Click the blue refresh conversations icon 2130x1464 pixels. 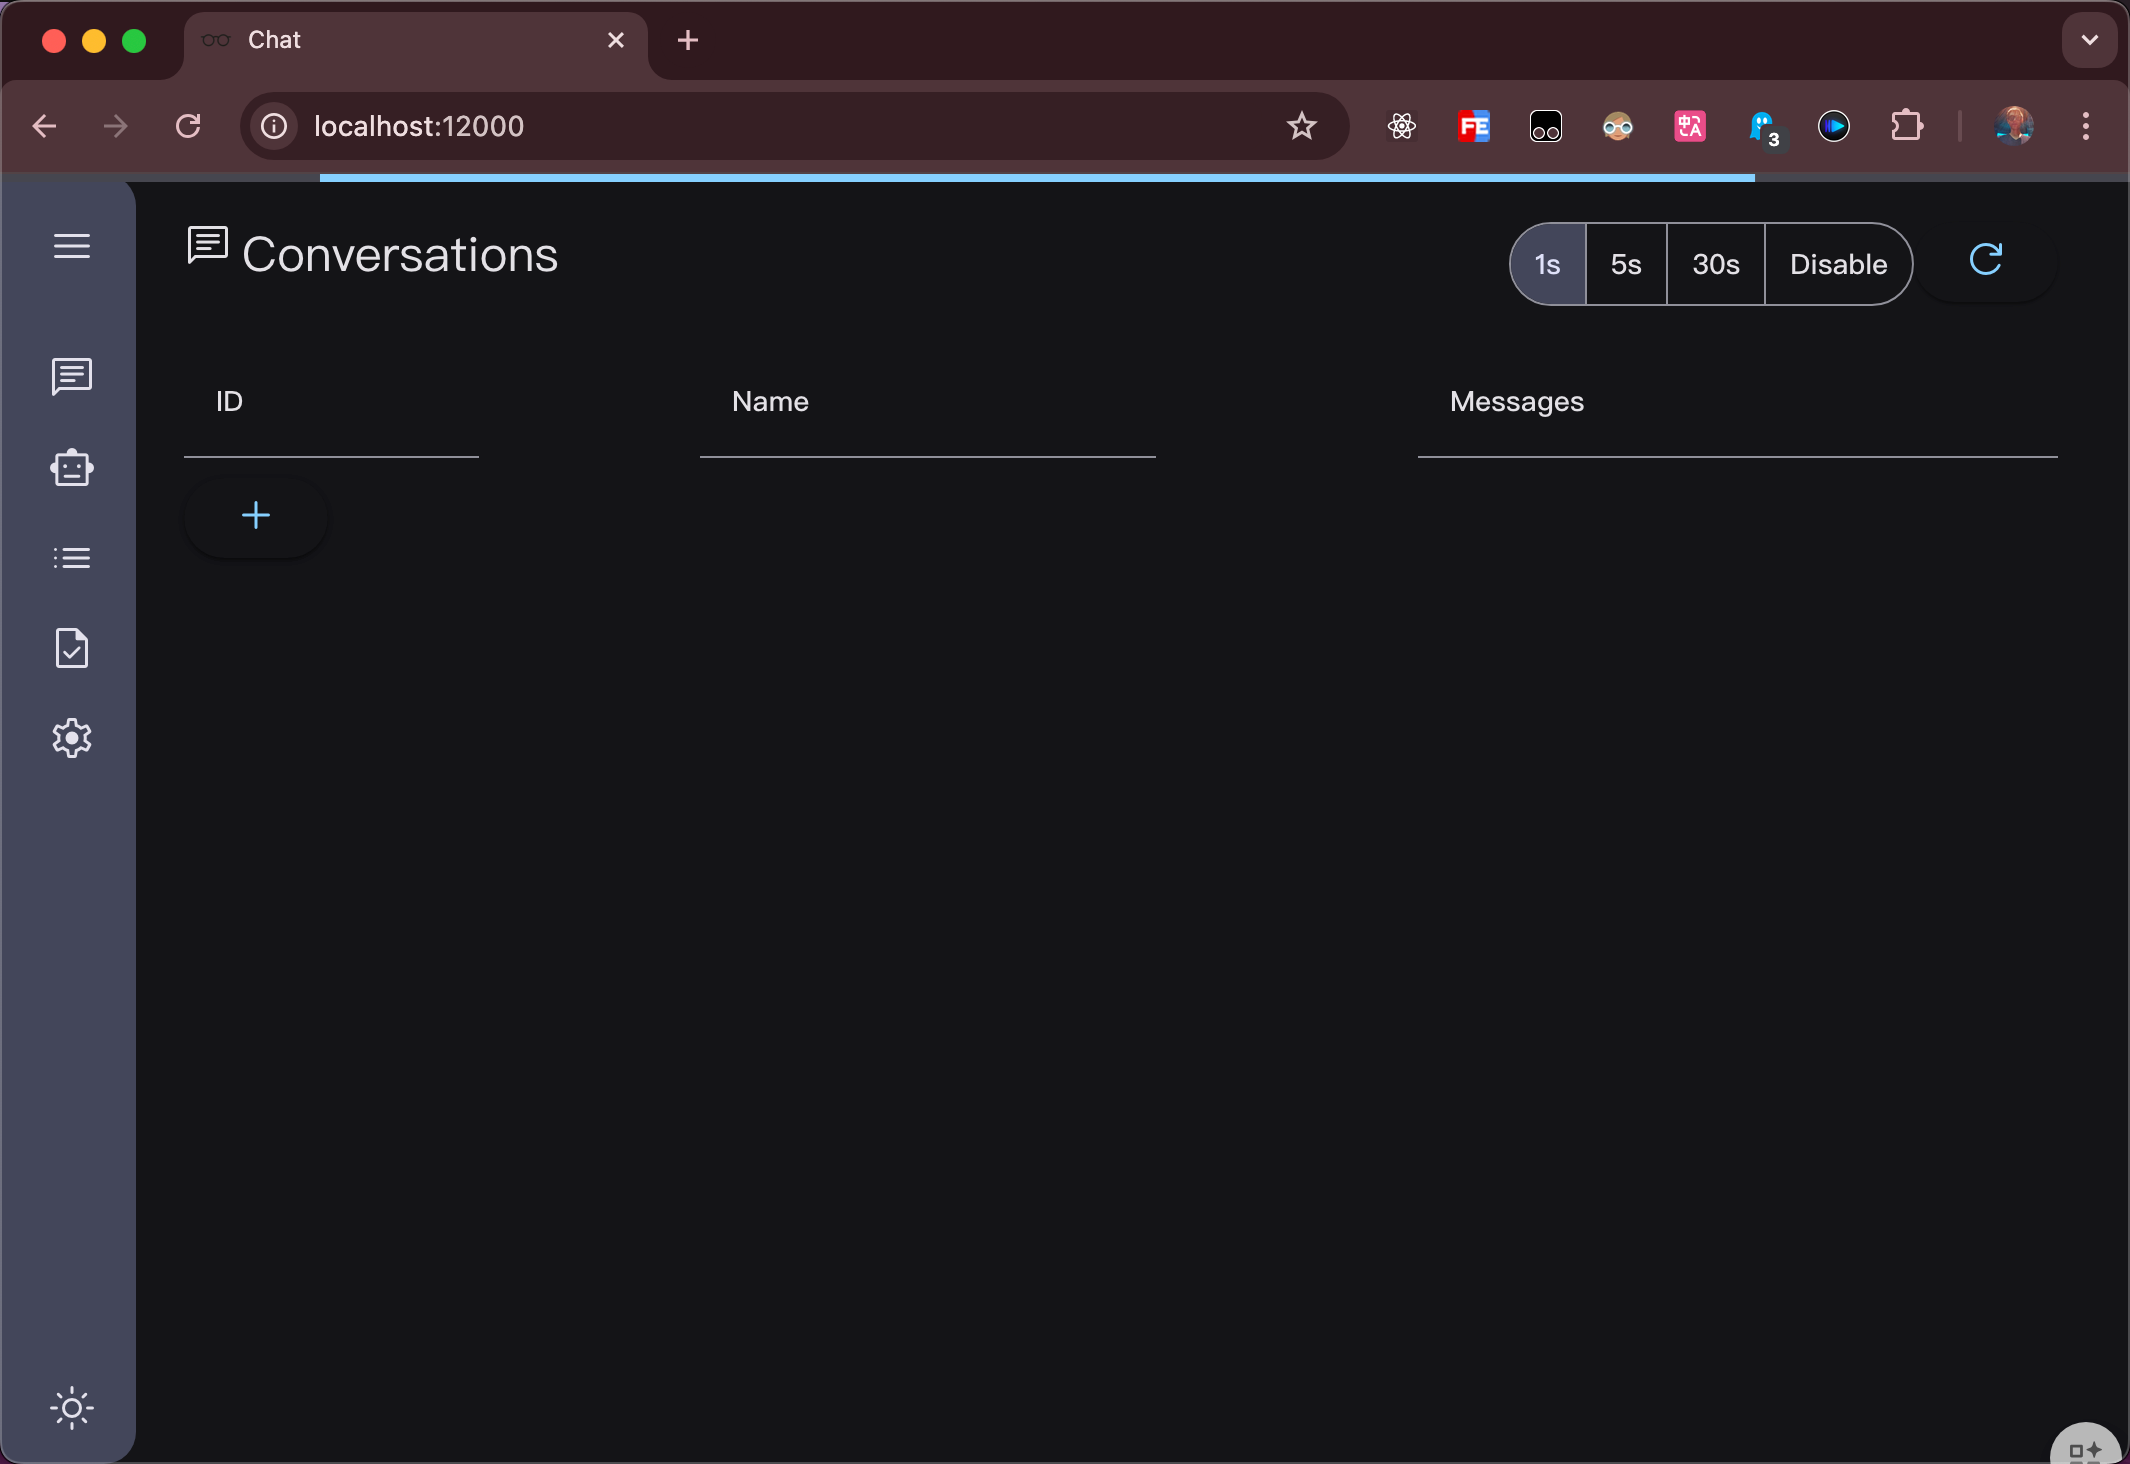point(1985,260)
